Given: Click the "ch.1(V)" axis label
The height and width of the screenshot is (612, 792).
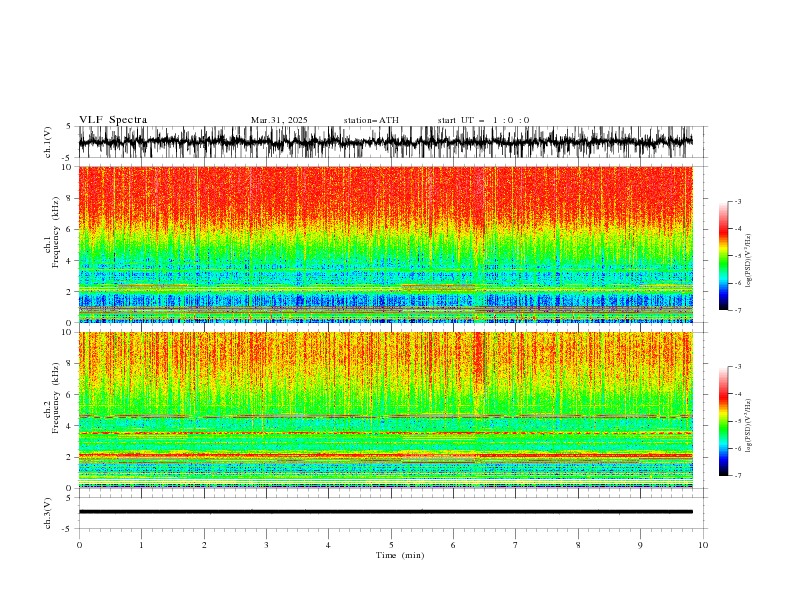Looking at the screenshot, I should [48, 142].
